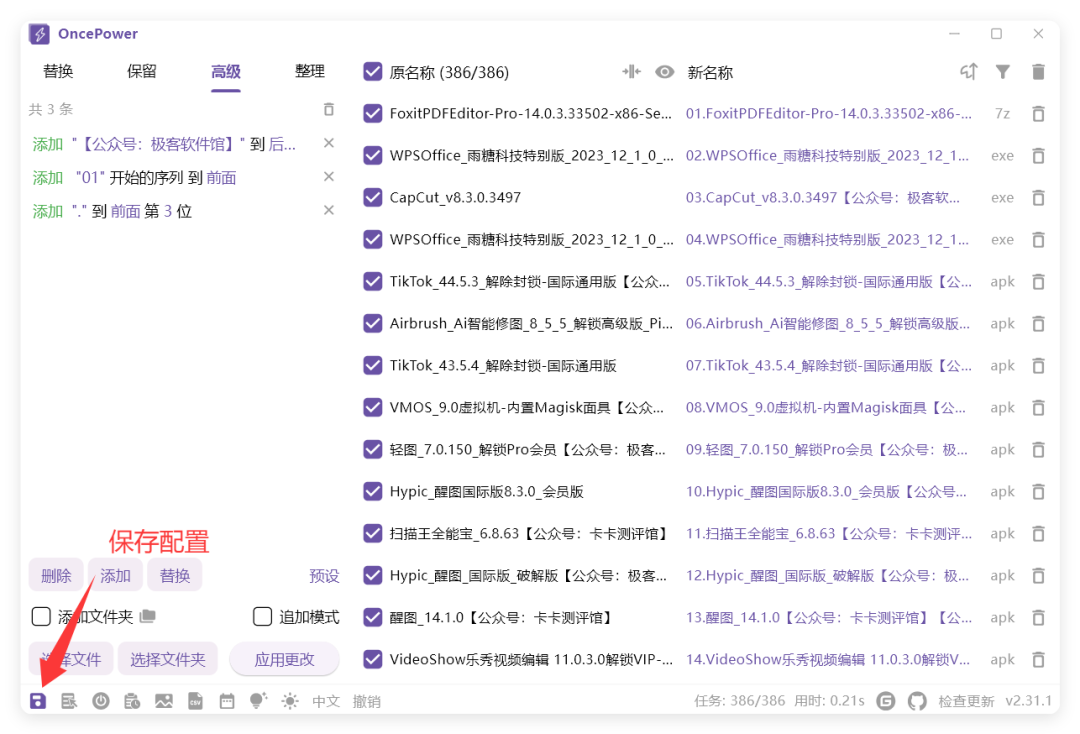Delete the CapCut_v8.3.0.3497 row via trash icon
This screenshot has height=734, width=1080.
coord(1039,198)
